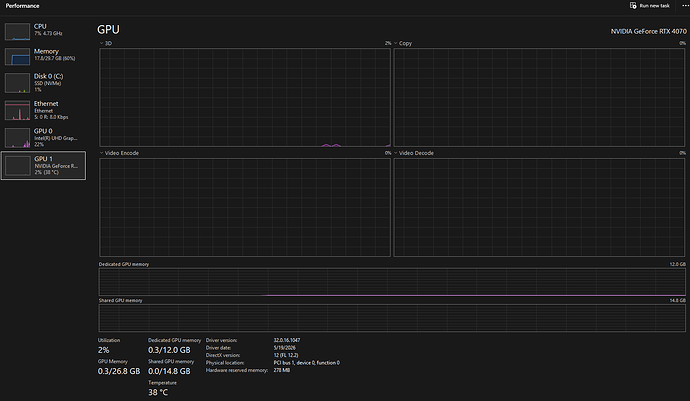Viewport: 690px width, 401px height.
Task: Open the three-dot more options menu
Action: pos(685,6)
